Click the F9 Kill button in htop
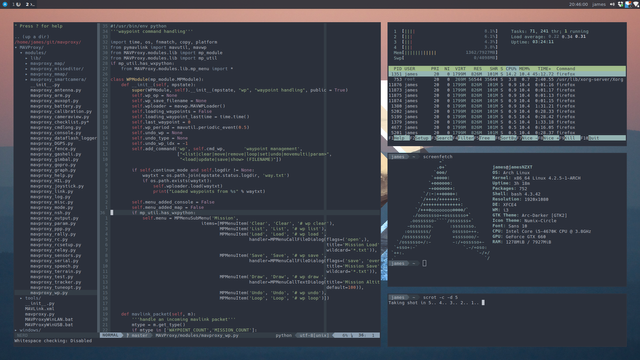The width and height of the screenshot is (640, 360). point(571,138)
